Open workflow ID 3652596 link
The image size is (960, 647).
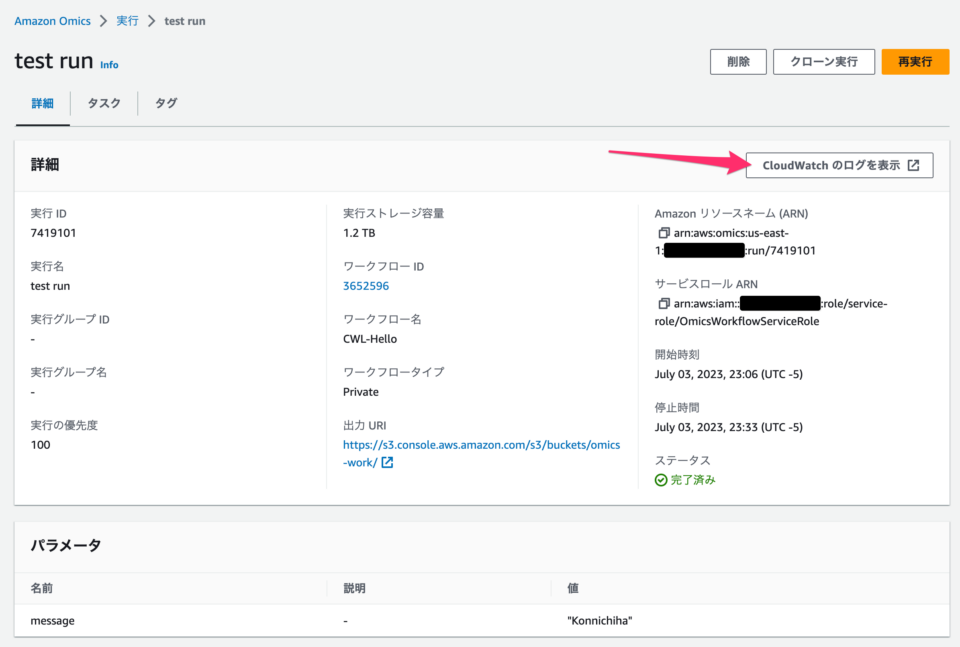(x=366, y=286)
